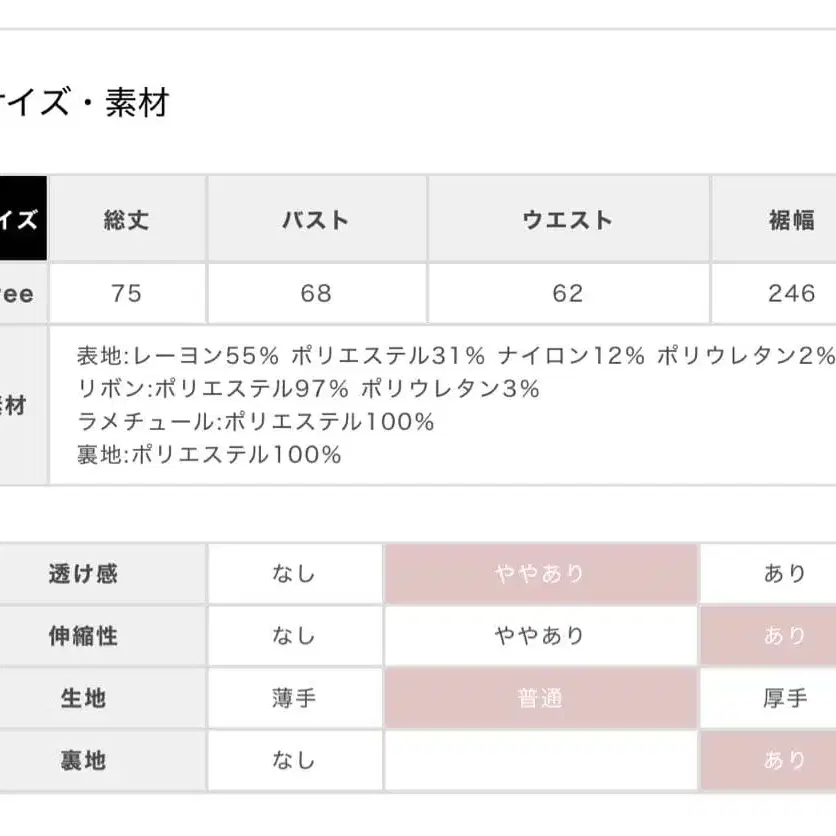Click the 裾幅 column header
This screenshot has width=836, height=836.
point(792,220)
